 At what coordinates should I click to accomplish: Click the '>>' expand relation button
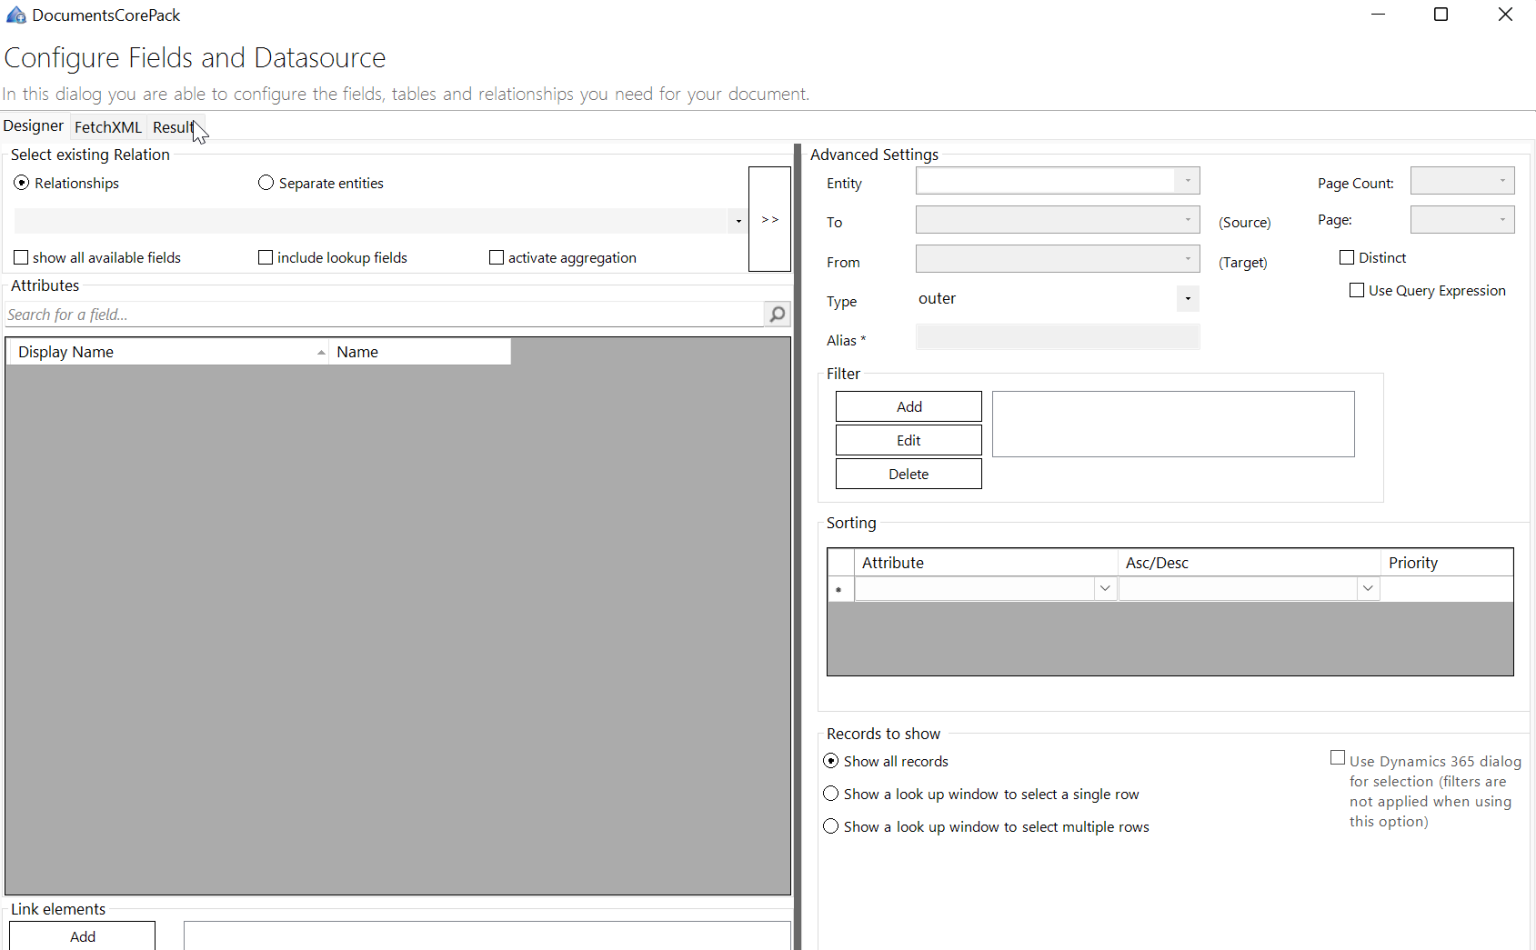click(769, 219)
